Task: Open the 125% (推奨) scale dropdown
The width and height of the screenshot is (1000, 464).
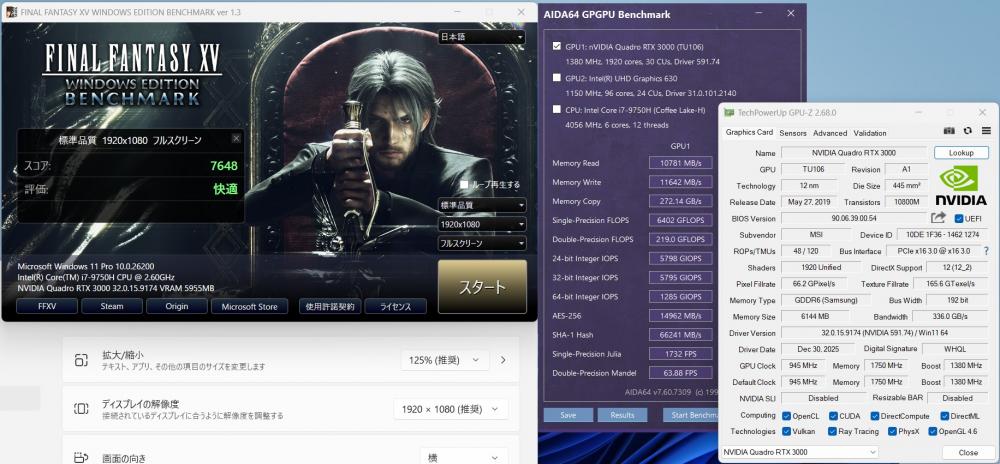Action: (445, 360)
